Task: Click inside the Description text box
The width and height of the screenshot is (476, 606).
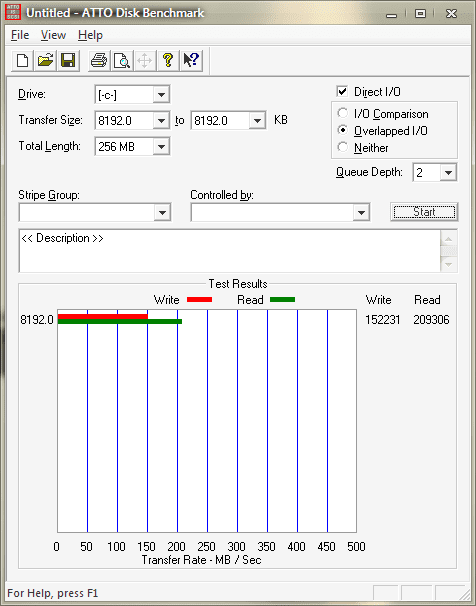Action: (230, 251)
